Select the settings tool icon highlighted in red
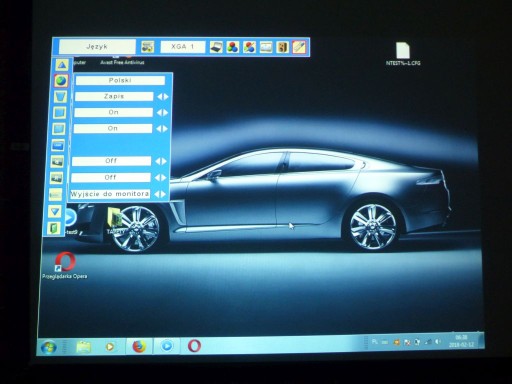This screenshot has width=512, height=384. (x=299, y=47)
